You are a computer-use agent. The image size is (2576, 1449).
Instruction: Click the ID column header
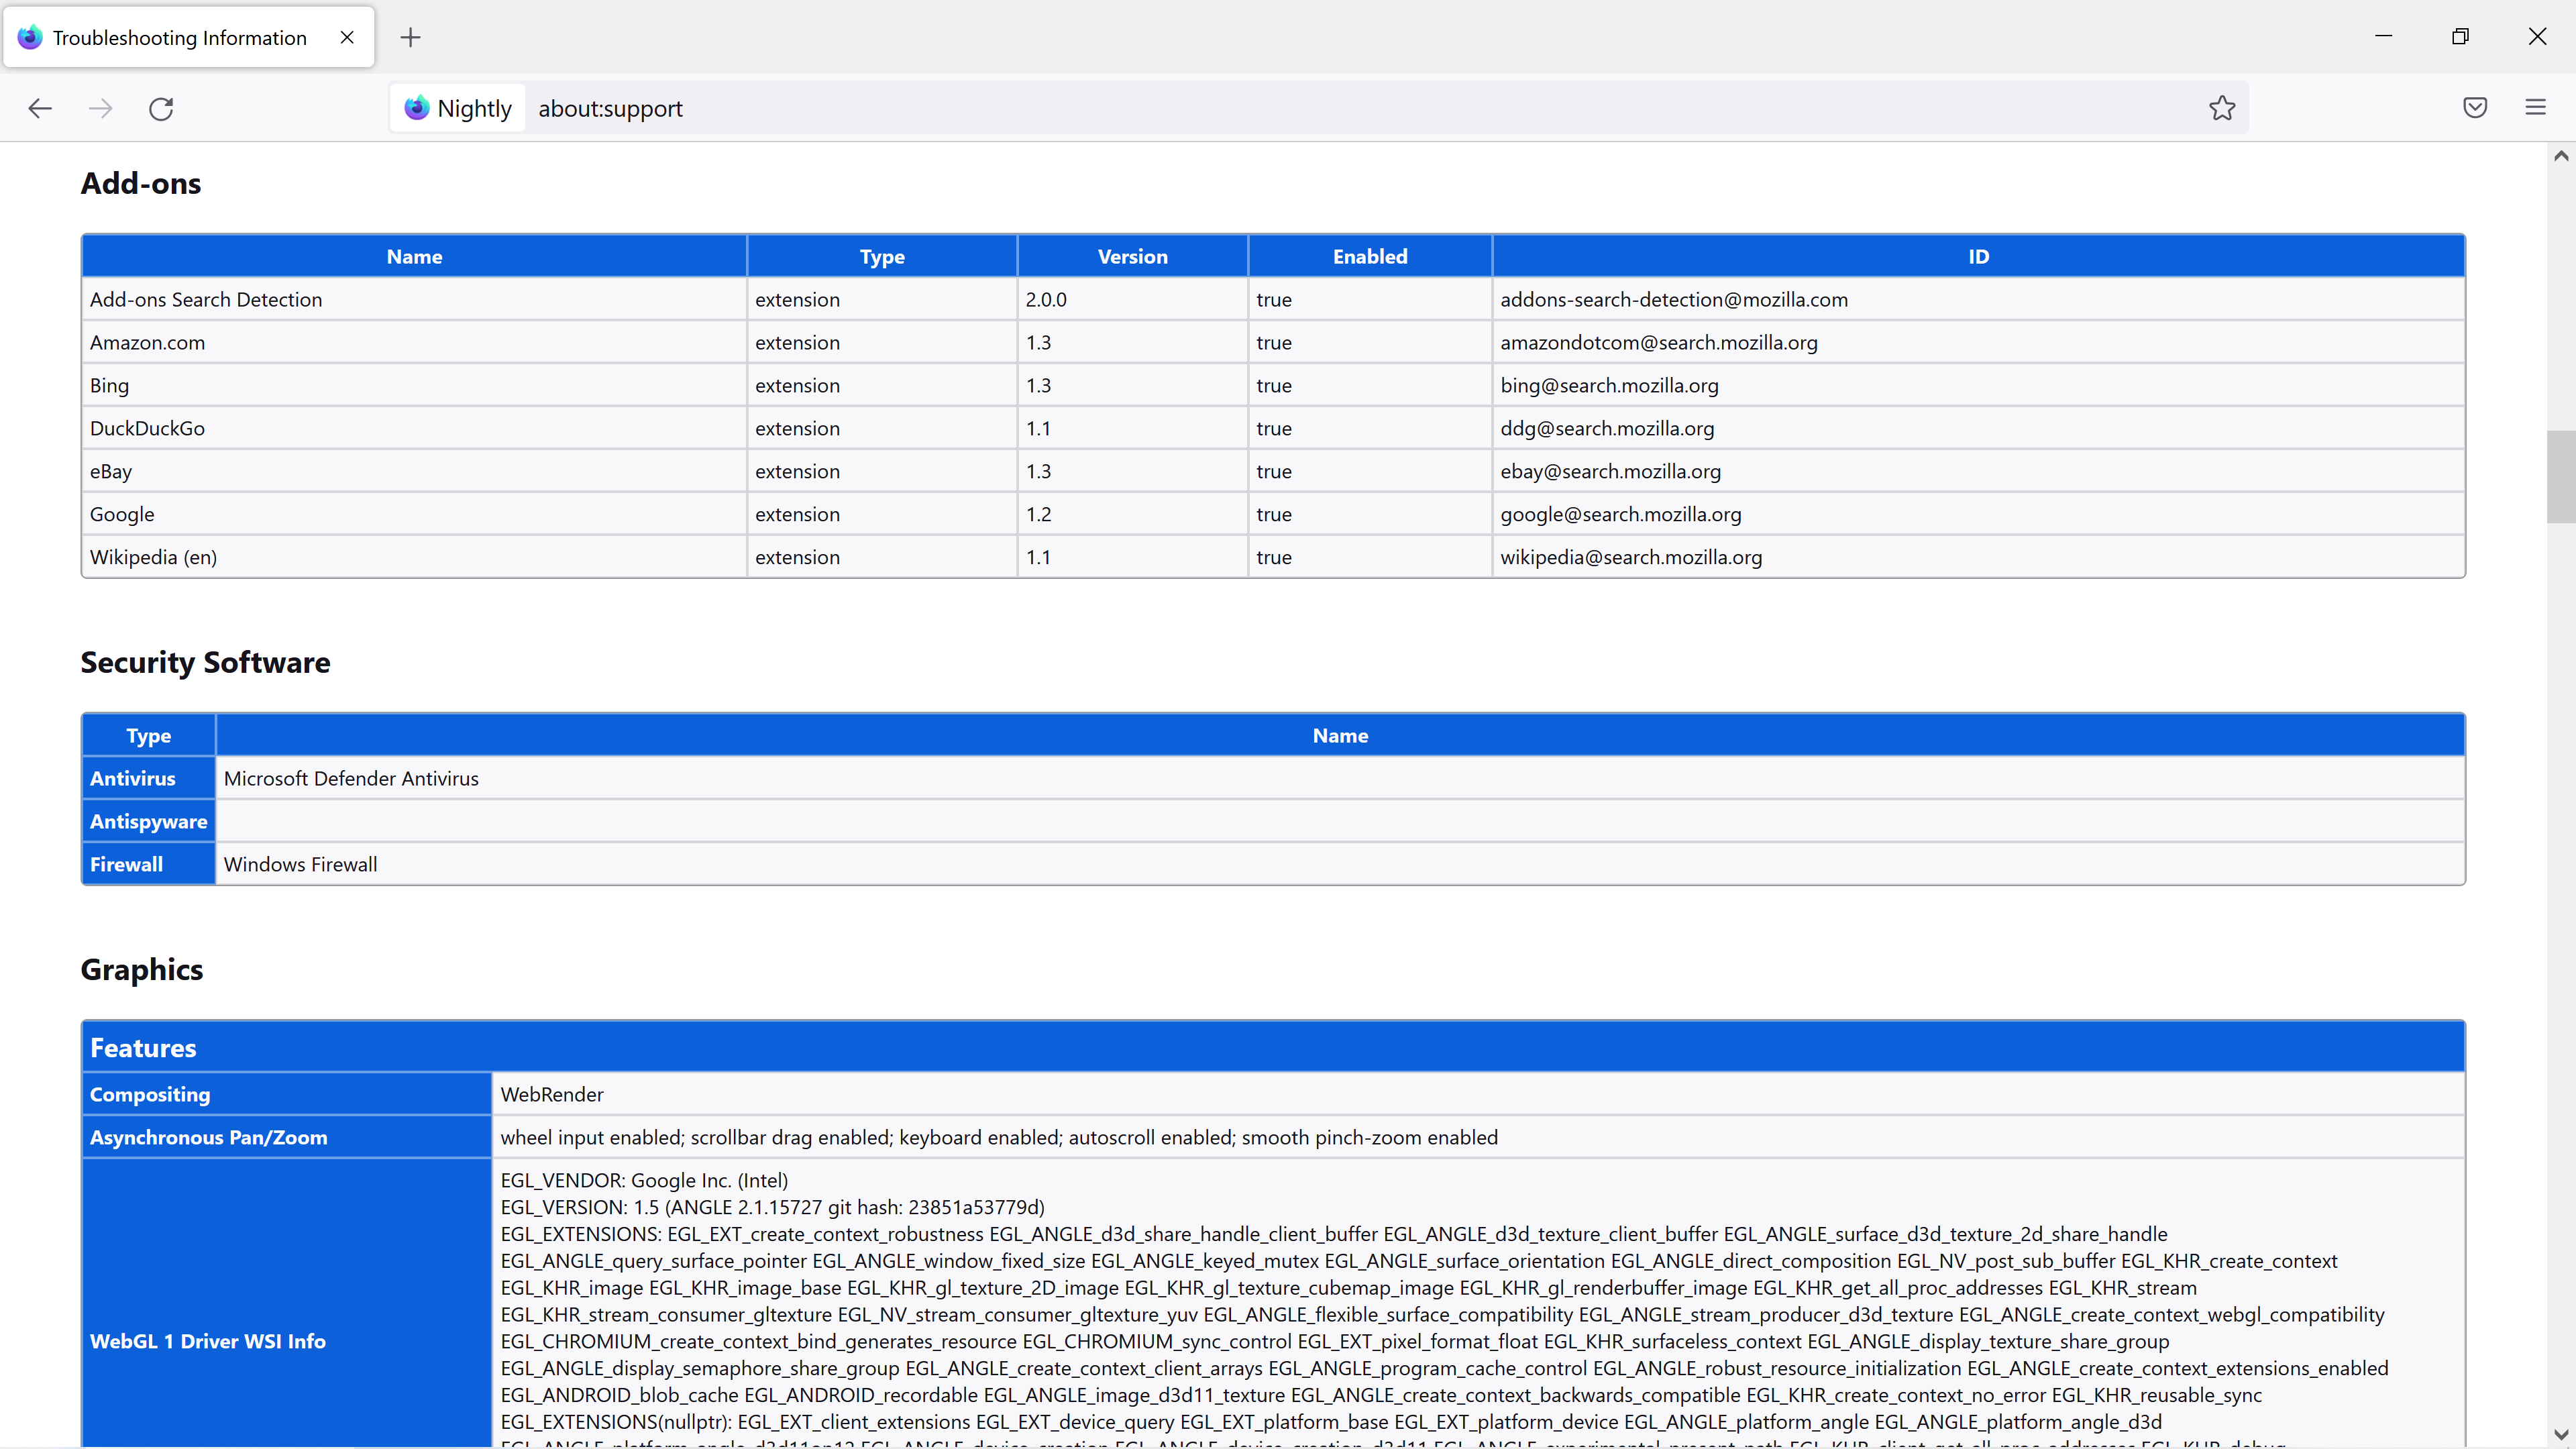[1978, 256]
